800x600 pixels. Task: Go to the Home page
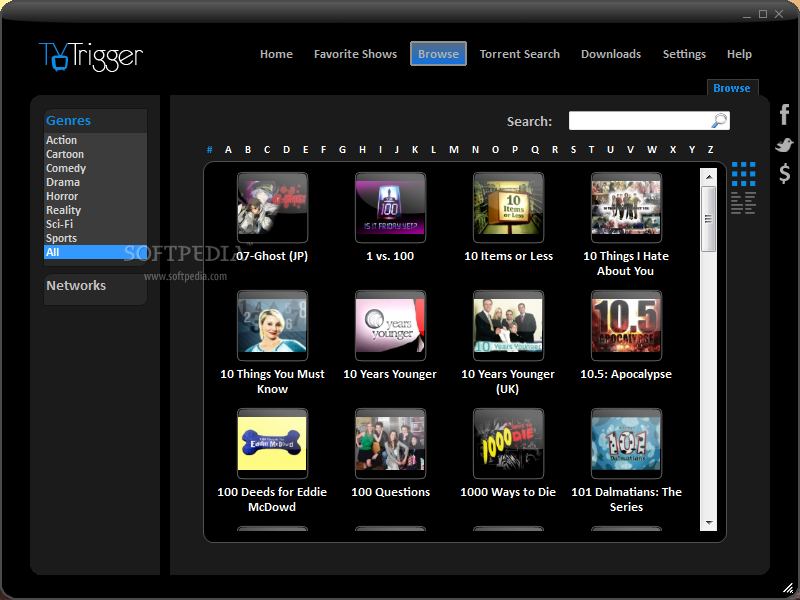[x=276, y=54]
